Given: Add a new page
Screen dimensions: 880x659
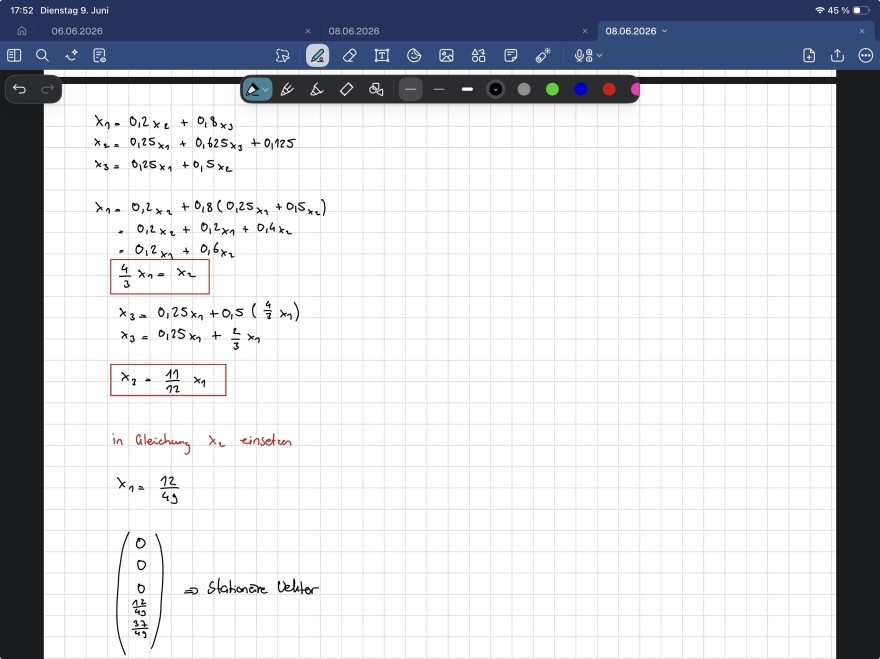Looking at the screenshot, I should [809, 55].
